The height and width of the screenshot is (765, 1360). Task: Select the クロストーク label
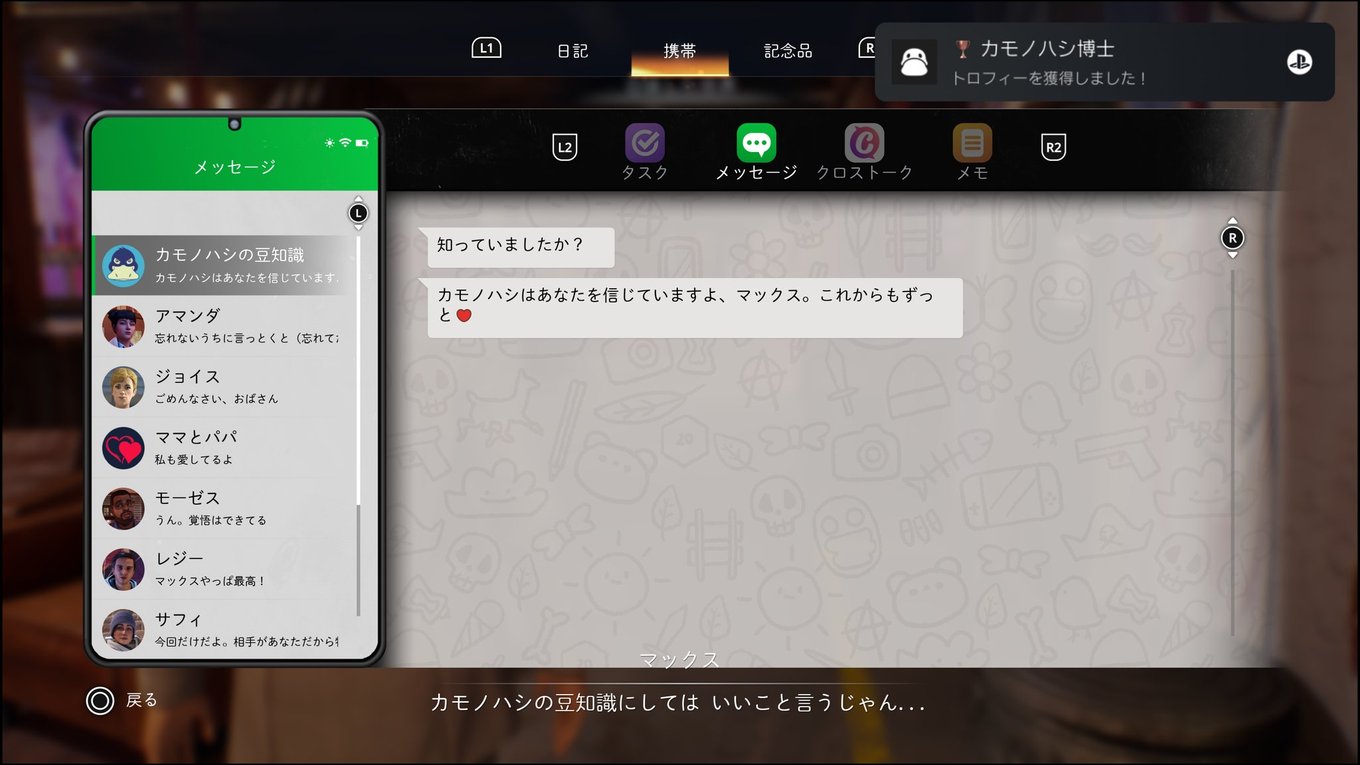pos(864,173)
